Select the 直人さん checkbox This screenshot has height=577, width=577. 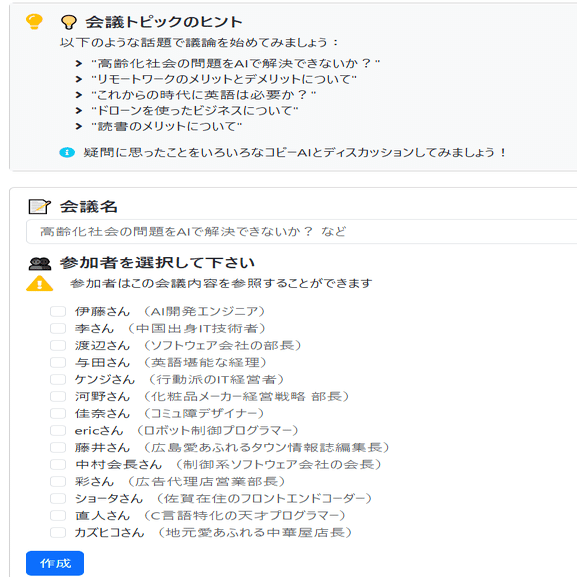[x=58, y=515]
